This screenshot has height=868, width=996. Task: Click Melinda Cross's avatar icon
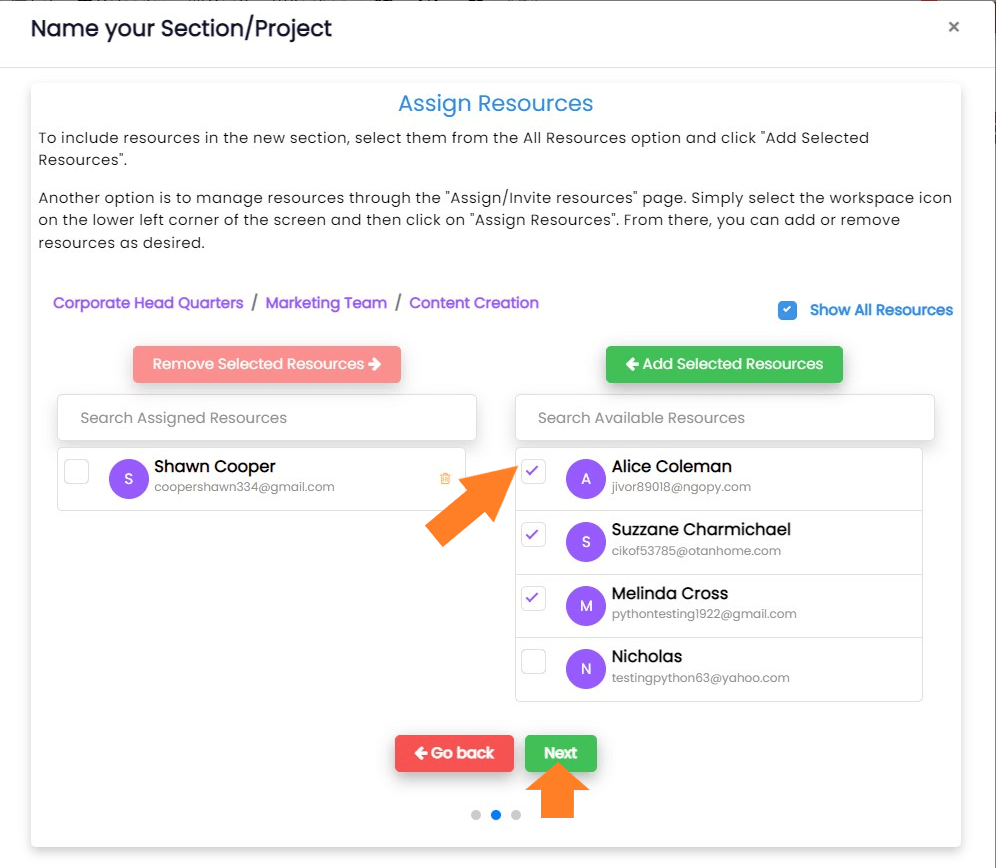point(586,606)
